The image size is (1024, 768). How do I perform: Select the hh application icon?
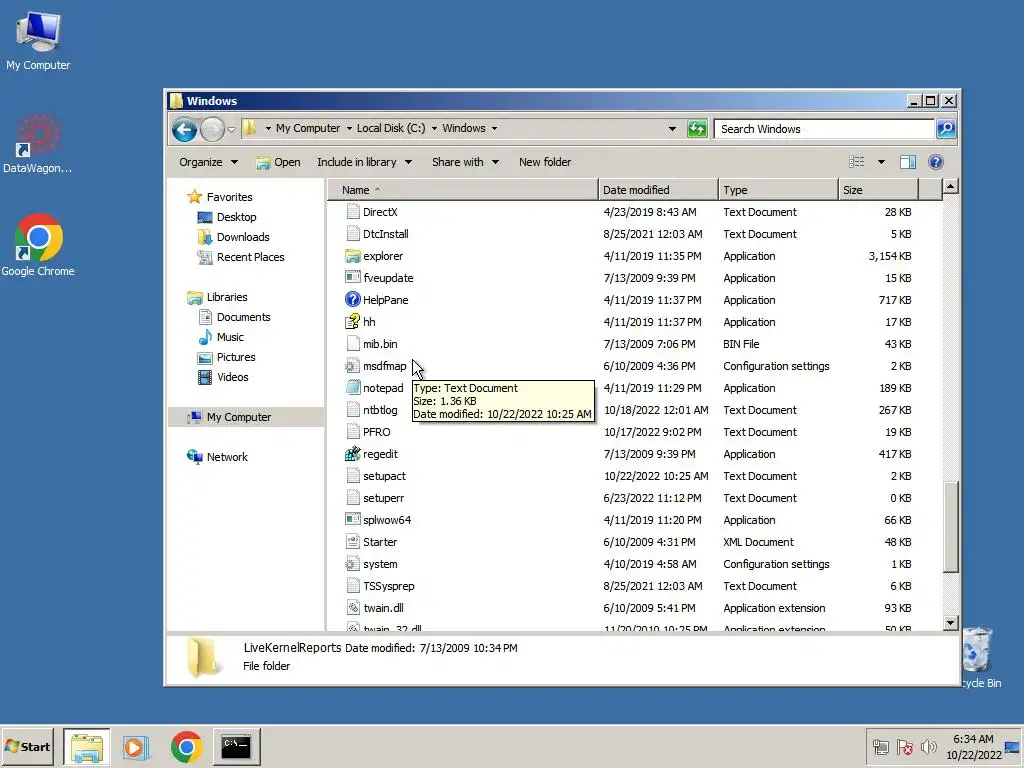pos(353,322)
